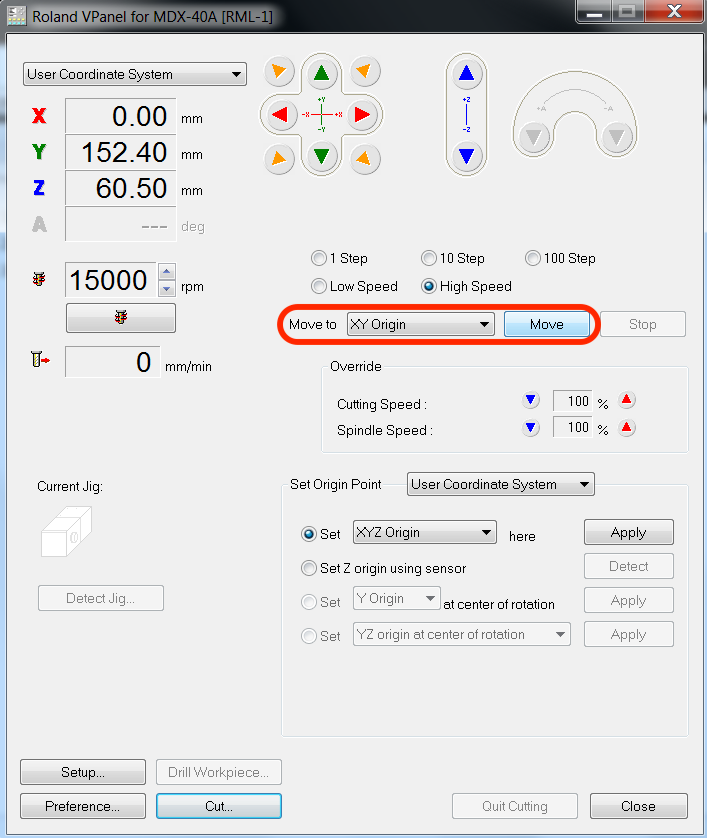
Task: Click the VPanel title bar app icon
Action: [16, 15]
